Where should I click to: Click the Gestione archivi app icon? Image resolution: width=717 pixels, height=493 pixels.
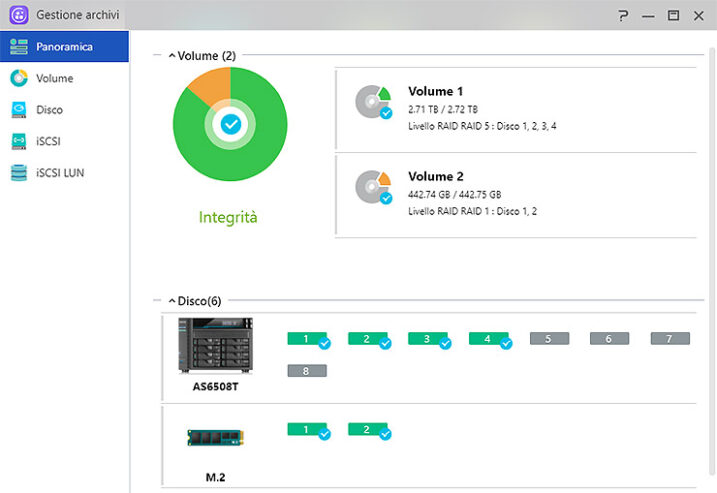(x=18, y=15)
